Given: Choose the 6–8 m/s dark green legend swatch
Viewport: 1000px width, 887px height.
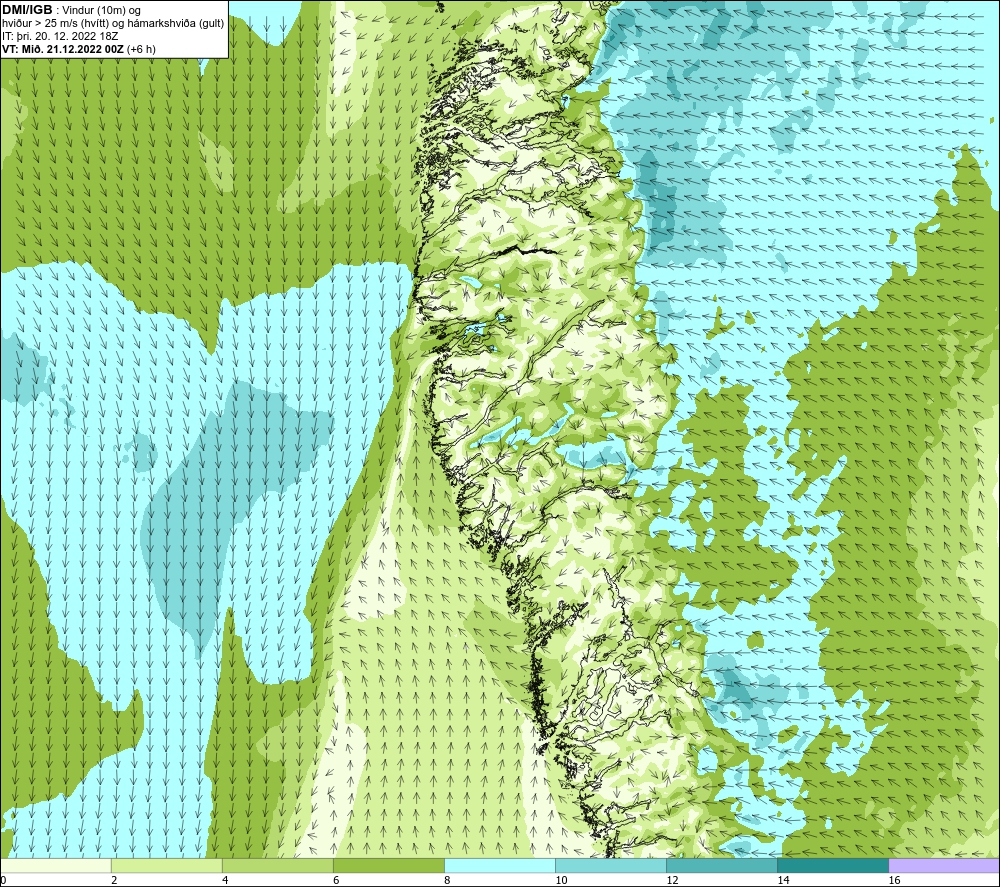Looking at the screenshot, I should point(389,865).
